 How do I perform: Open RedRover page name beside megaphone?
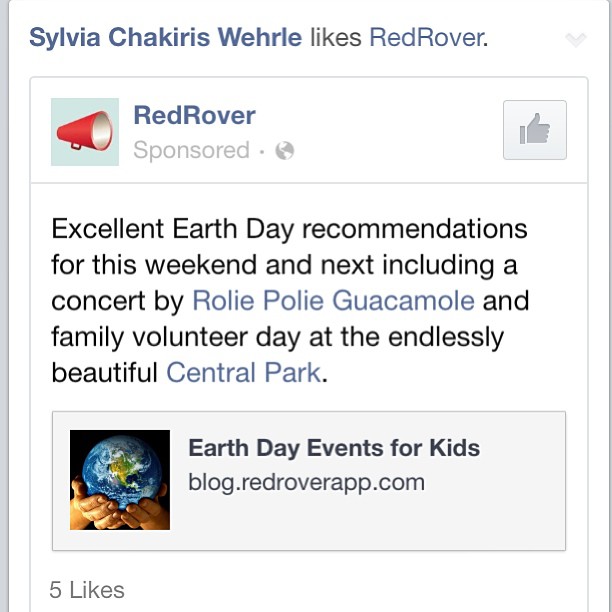(194, 116)
